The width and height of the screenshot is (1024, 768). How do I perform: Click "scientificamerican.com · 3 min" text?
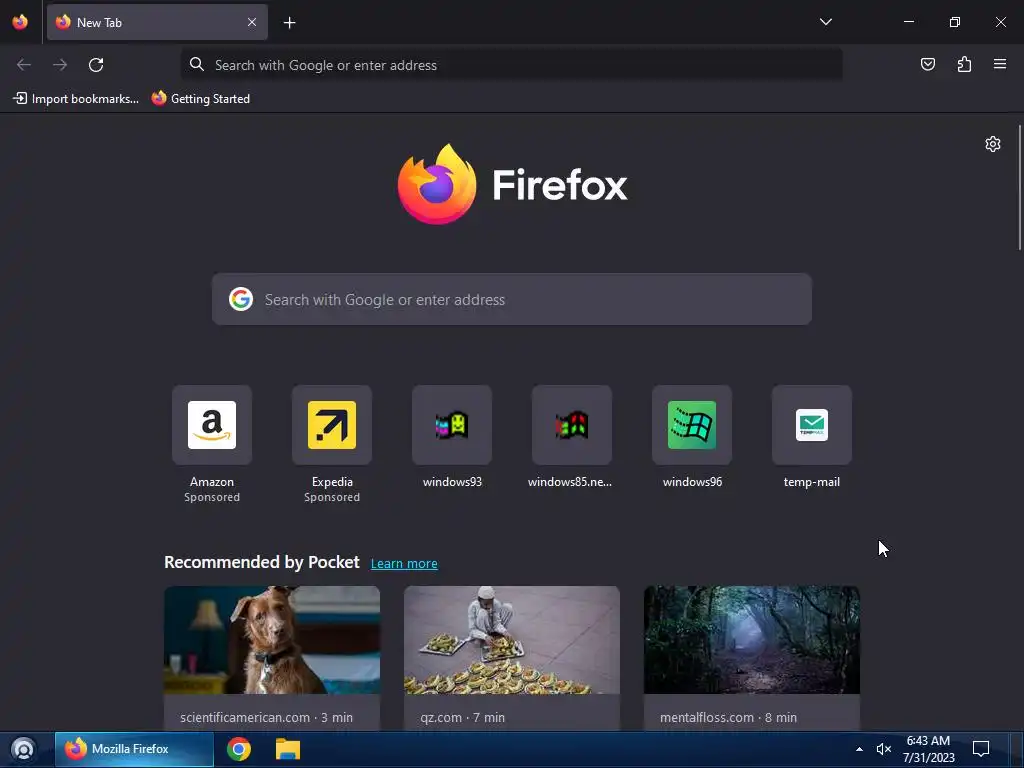266,717
